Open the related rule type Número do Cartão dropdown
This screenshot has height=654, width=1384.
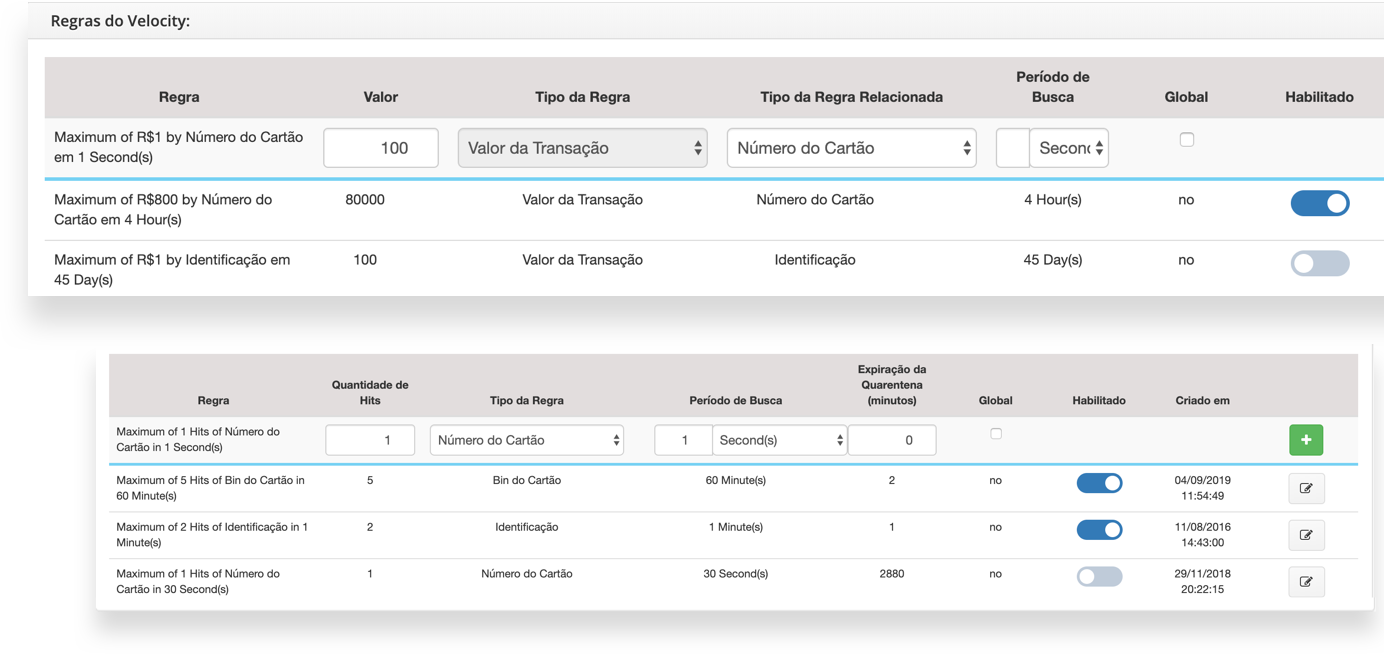(852, 148)
